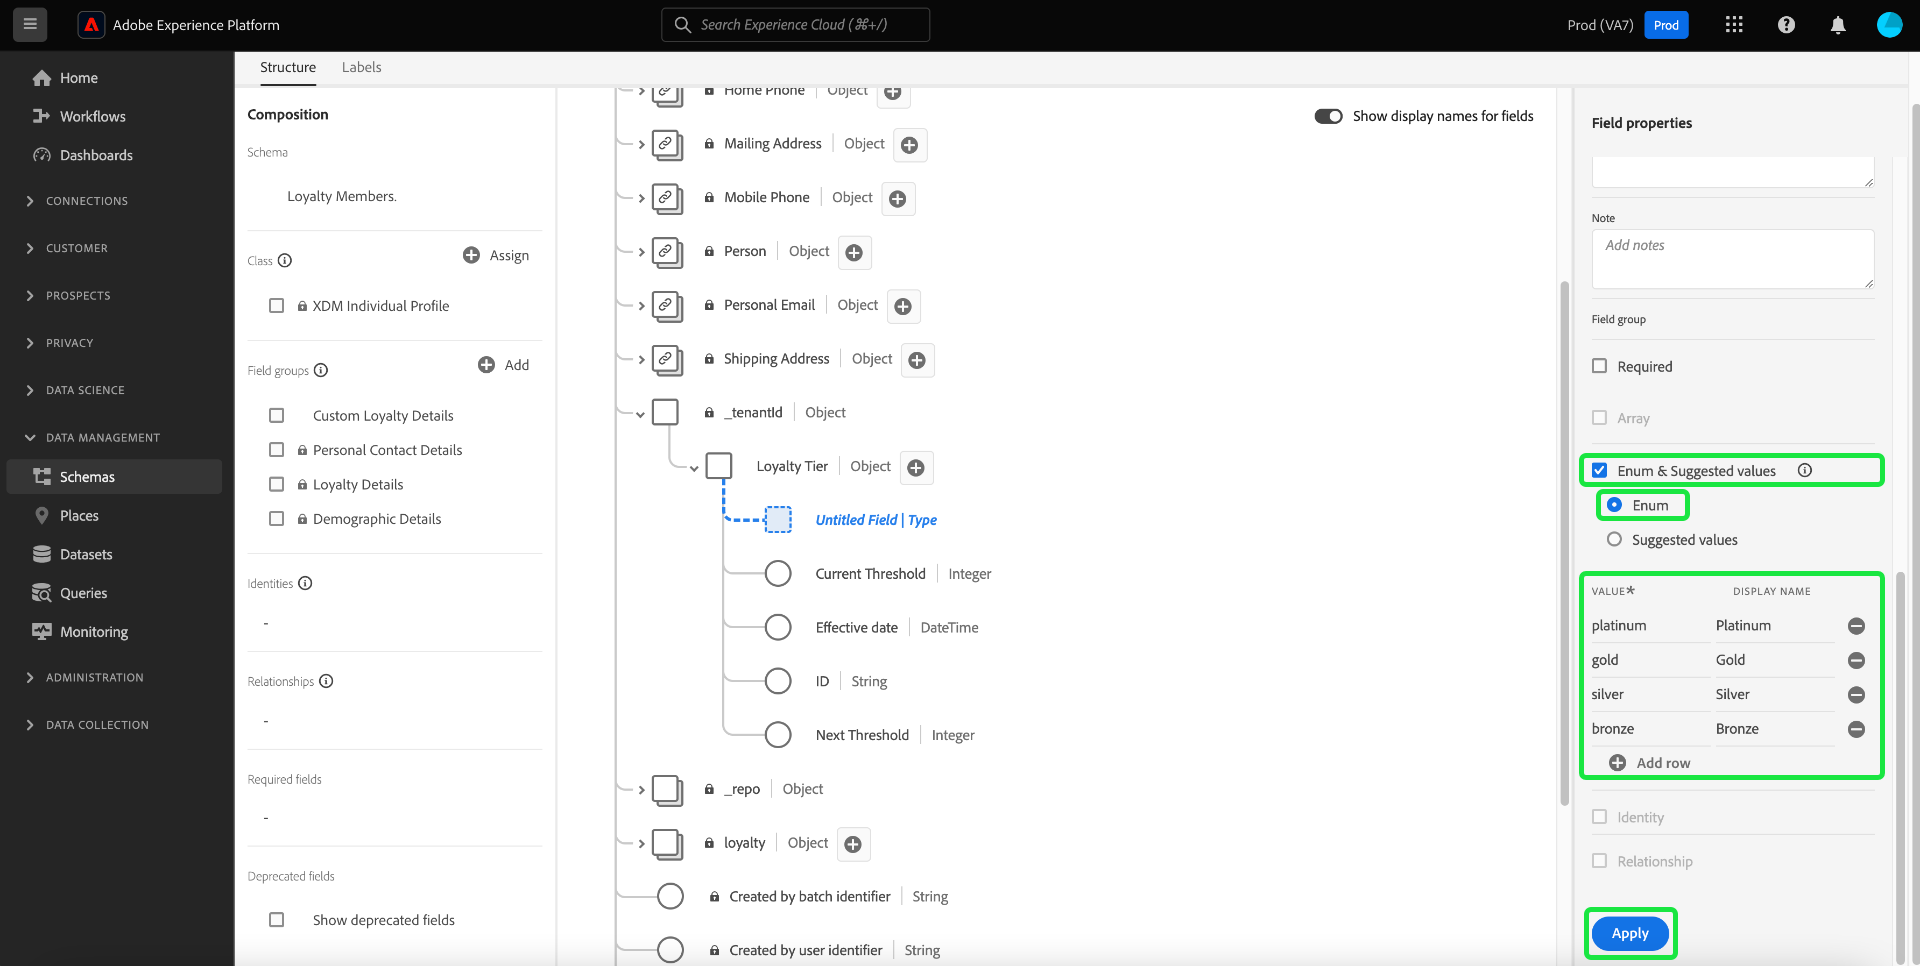
Task: Check the Custom Loyalty Details field group
Action: 277,415
